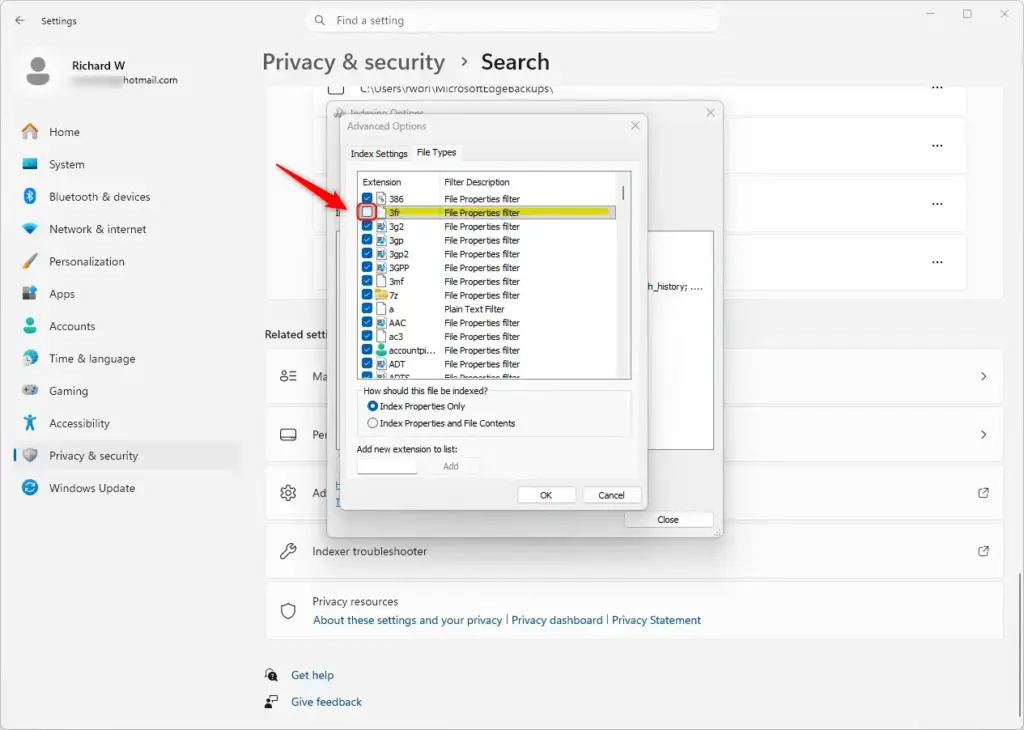Click the search magnifier icon
Screen dimensions: 1024x730
click(x=319, y=20)
